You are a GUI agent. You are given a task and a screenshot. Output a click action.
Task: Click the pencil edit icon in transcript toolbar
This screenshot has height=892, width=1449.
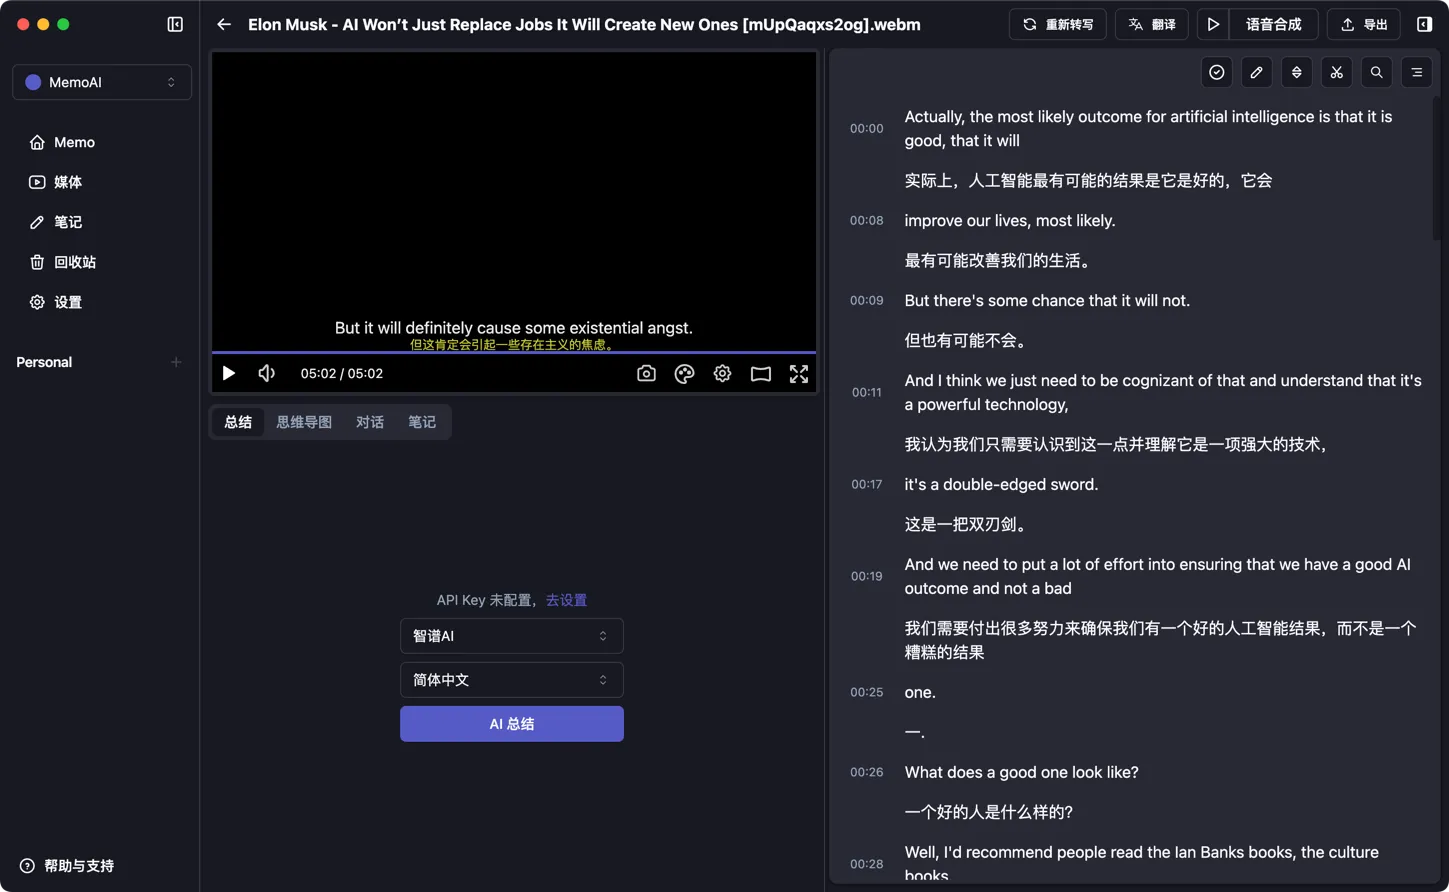(x=1257, y=72)
